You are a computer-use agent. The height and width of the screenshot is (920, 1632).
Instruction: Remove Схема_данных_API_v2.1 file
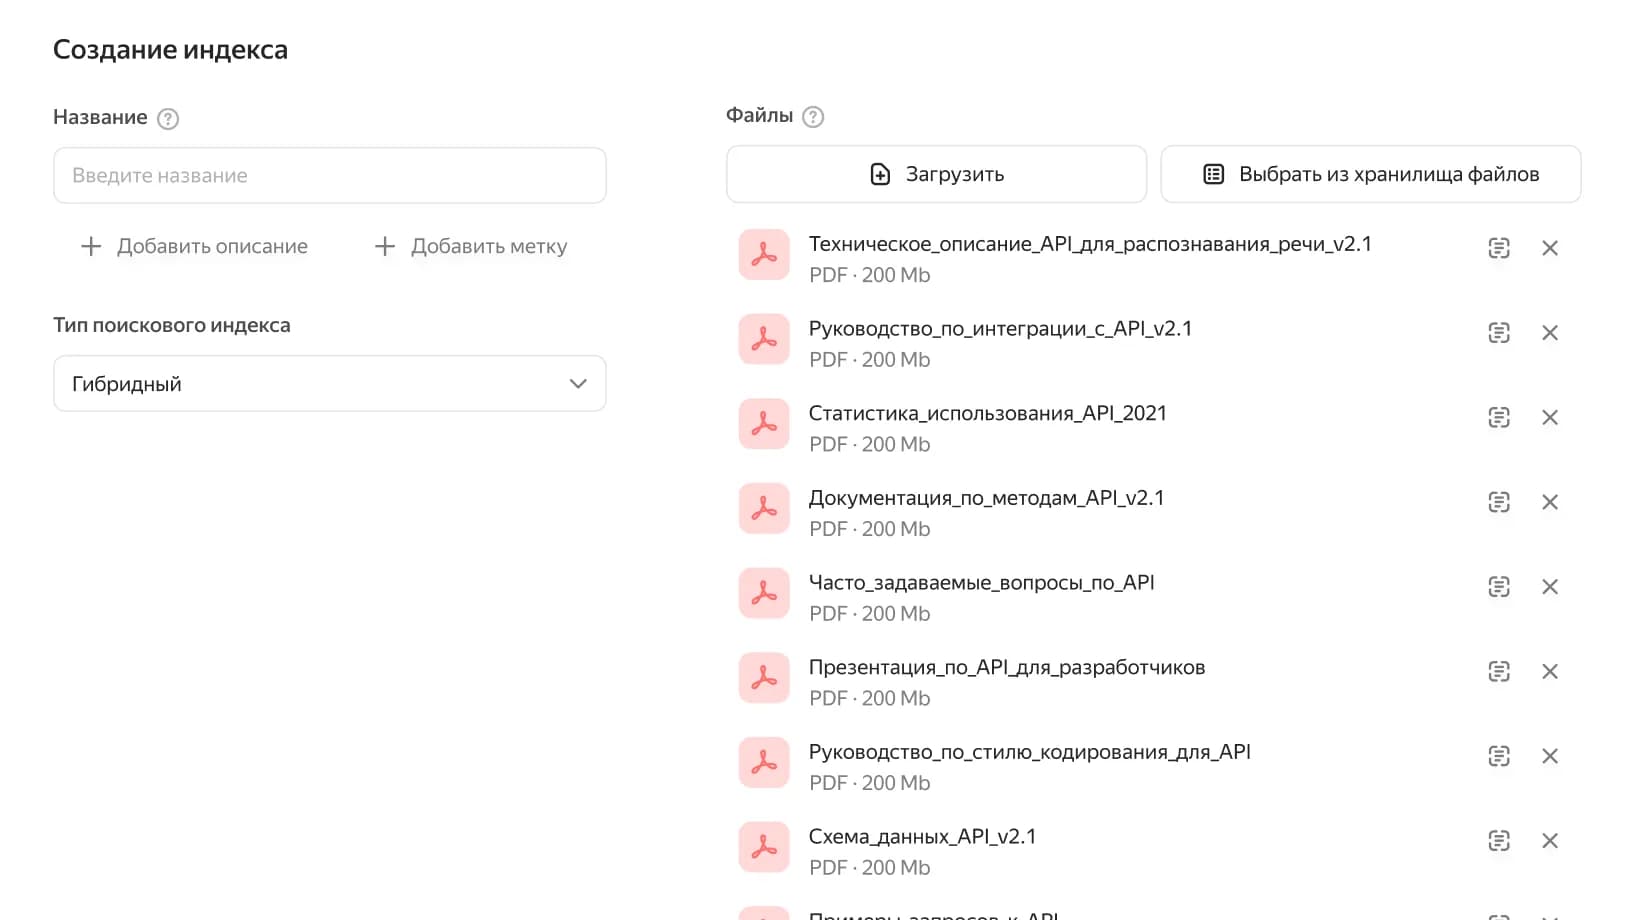point(1550,841)
